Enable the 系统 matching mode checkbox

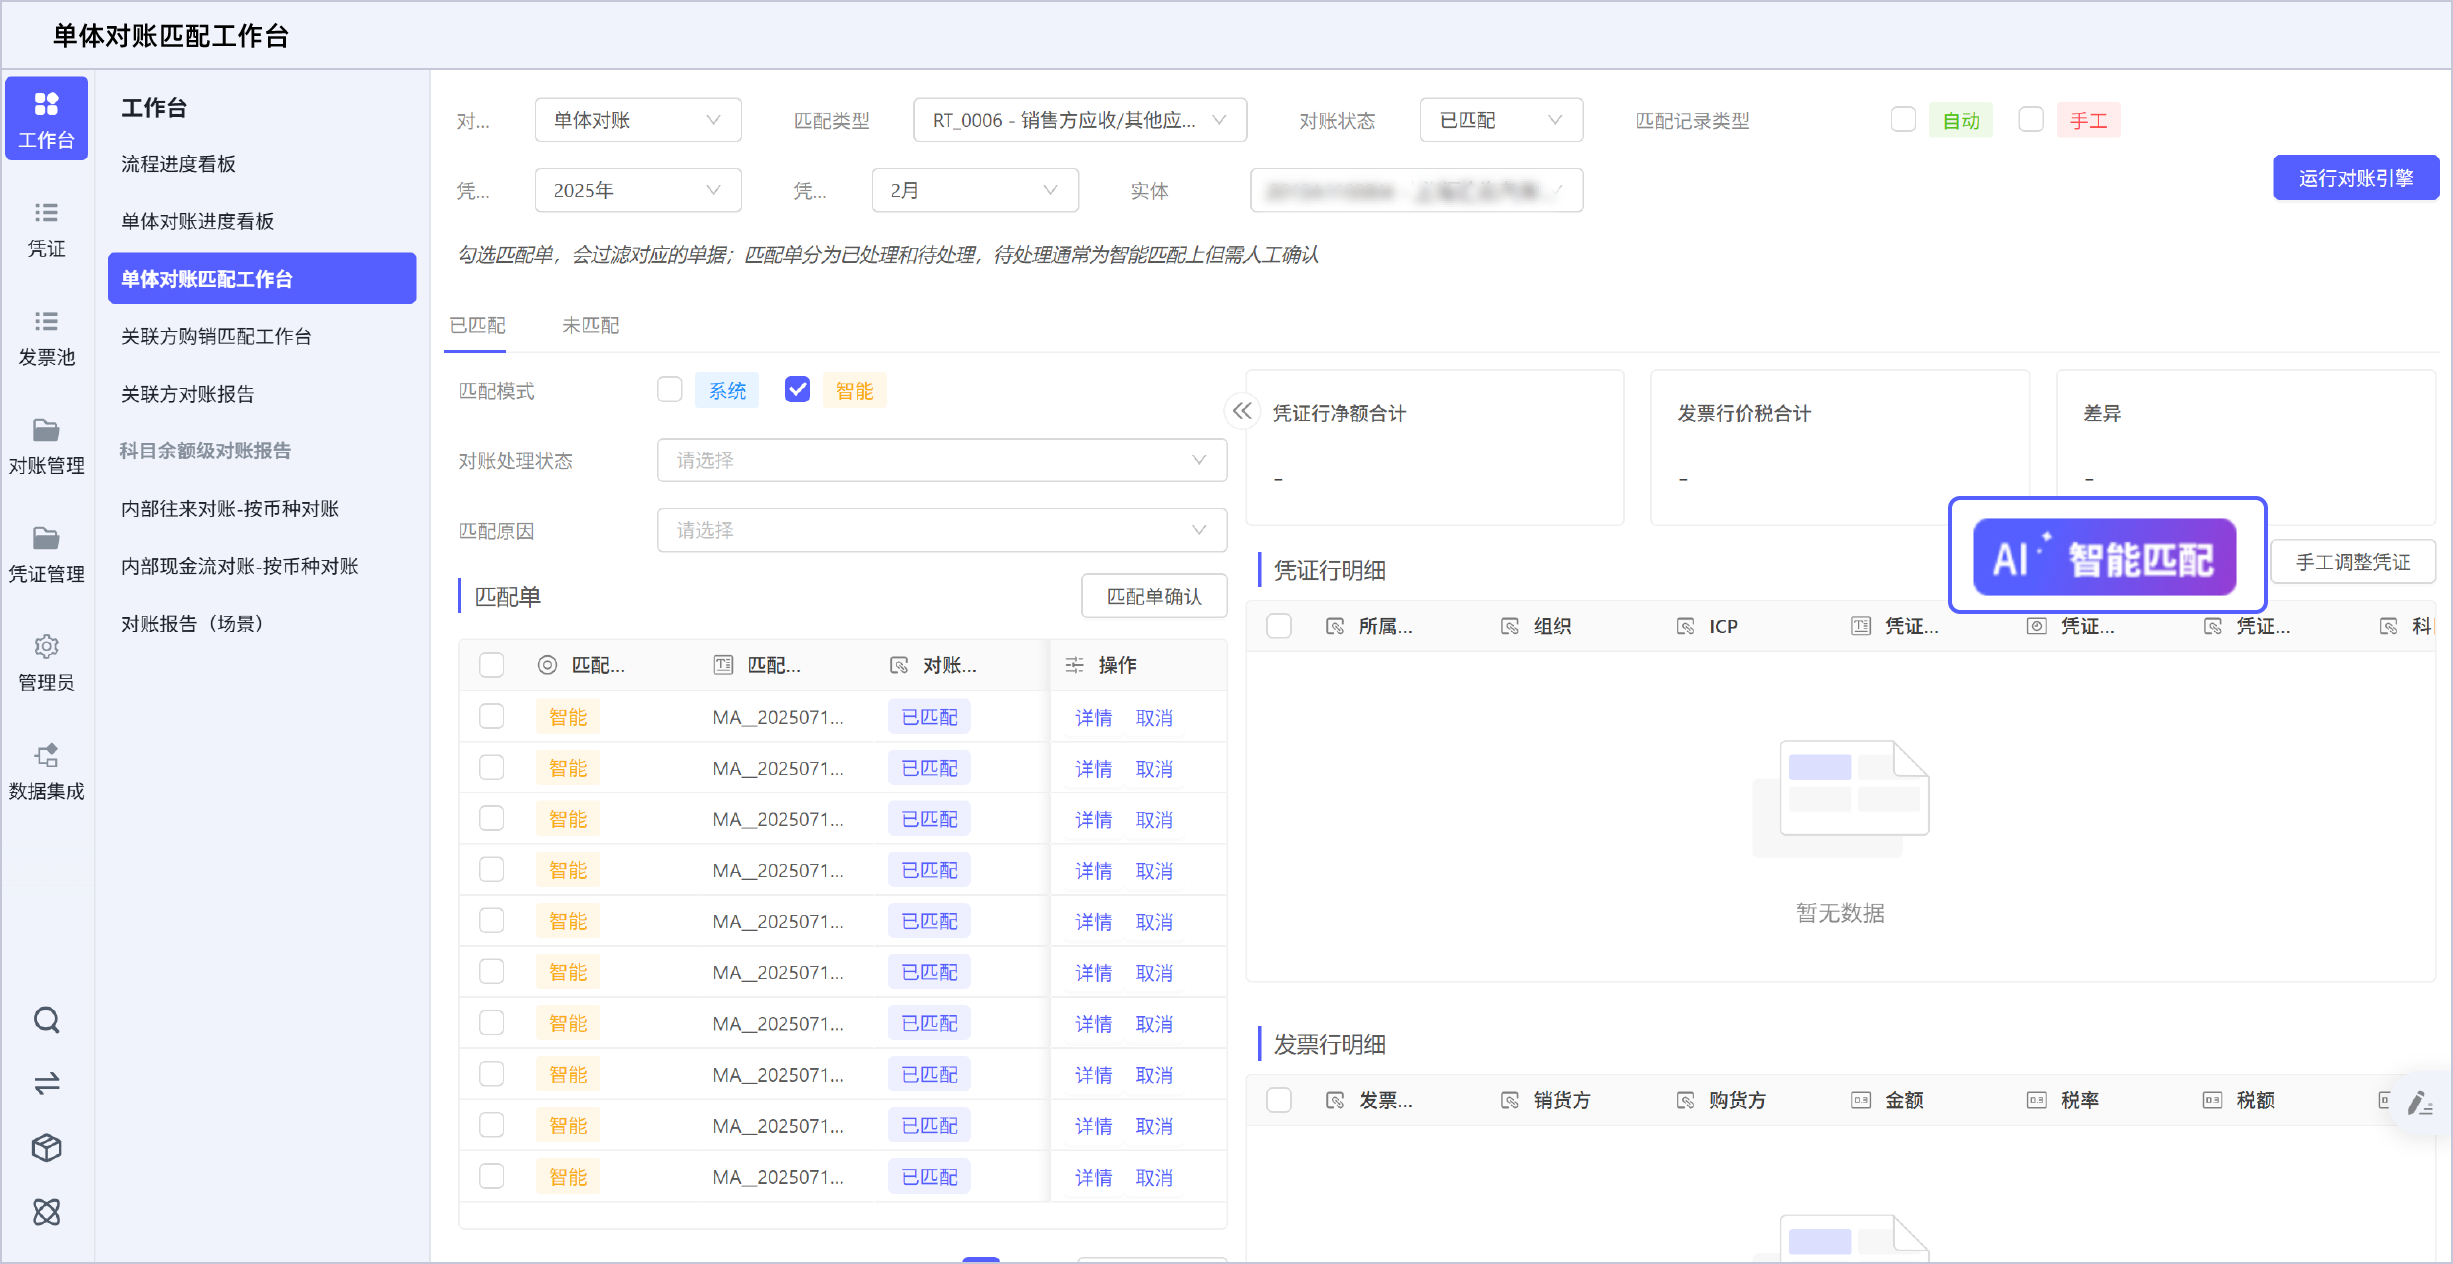(x=670, y=390)
